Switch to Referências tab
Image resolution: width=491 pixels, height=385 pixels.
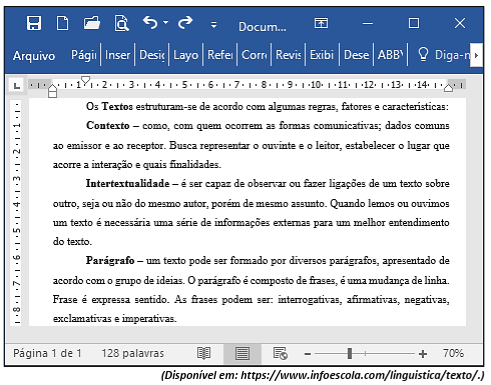click(220, 55)
